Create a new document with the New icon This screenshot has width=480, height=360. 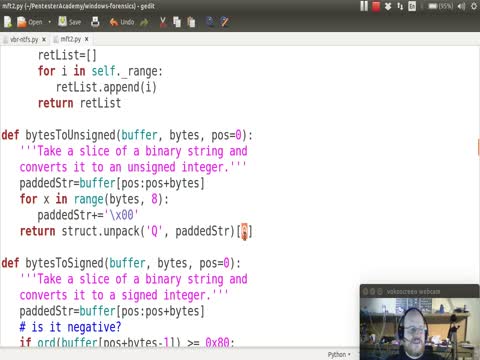click(x=8, y=22)
